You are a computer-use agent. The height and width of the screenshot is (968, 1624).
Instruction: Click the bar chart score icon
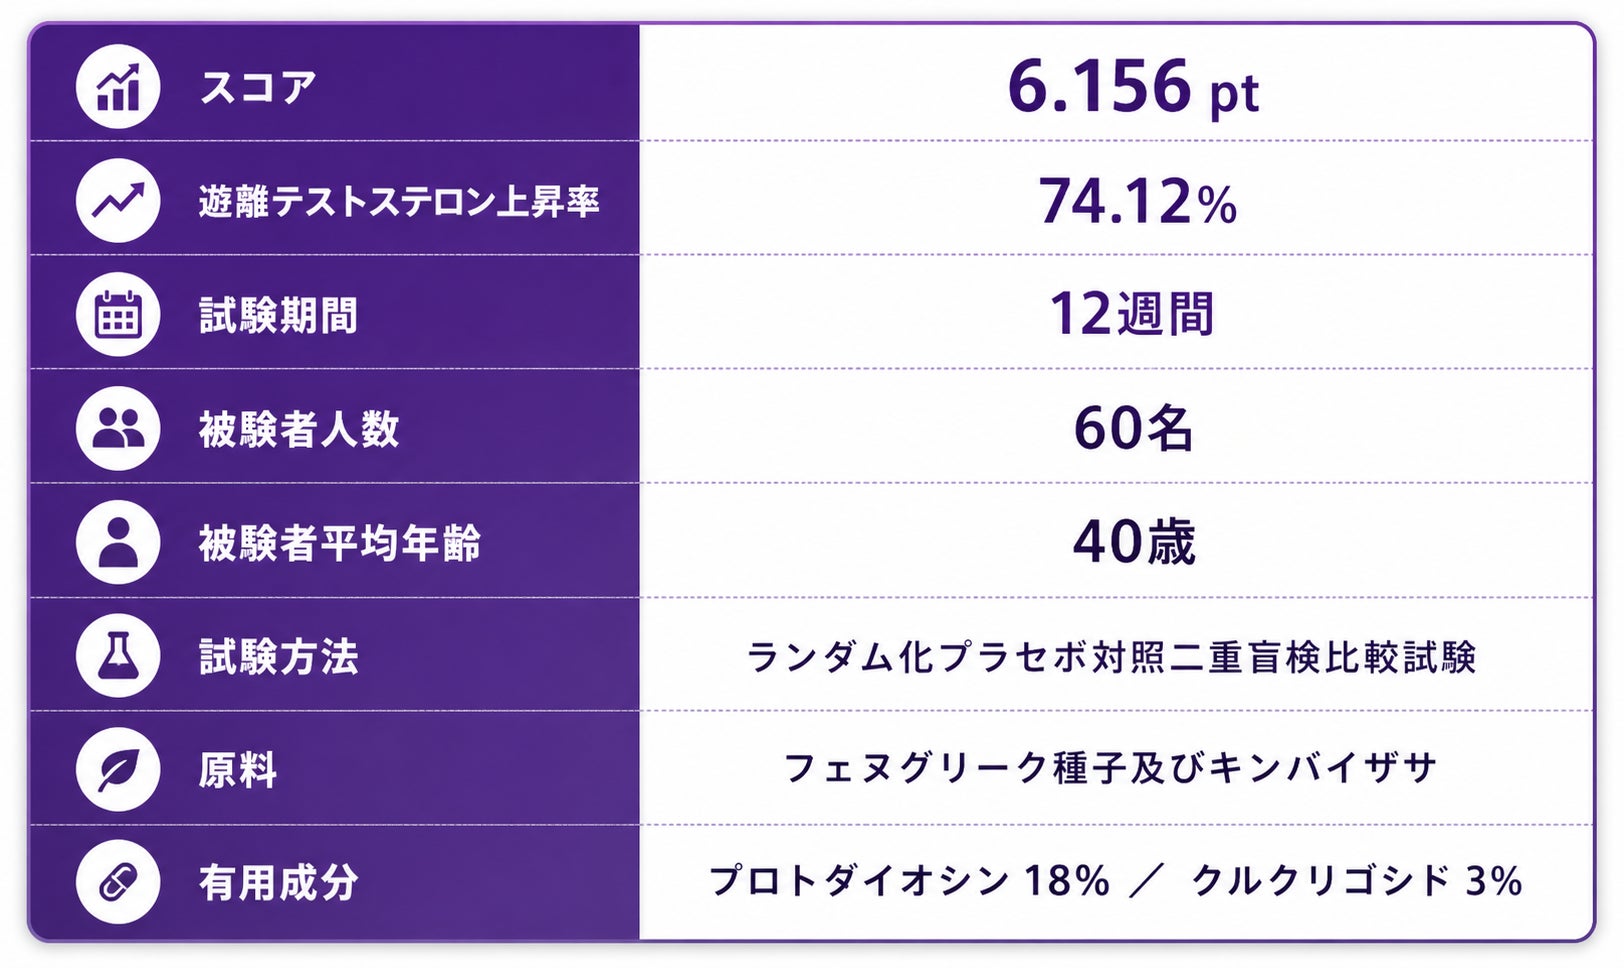(x=118, y=86)
